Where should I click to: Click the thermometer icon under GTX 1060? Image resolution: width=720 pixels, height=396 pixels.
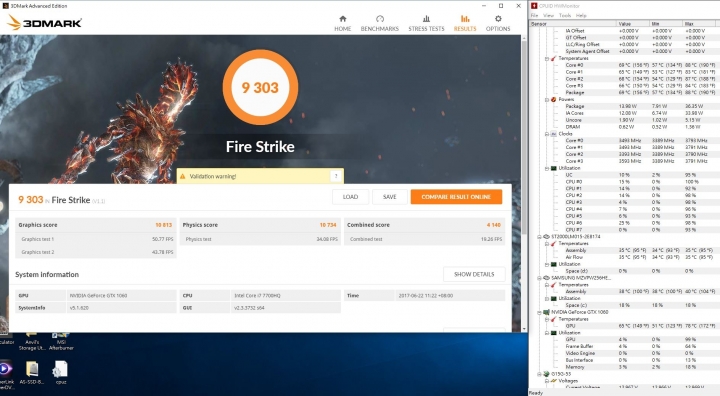click(x=553, y=319)
